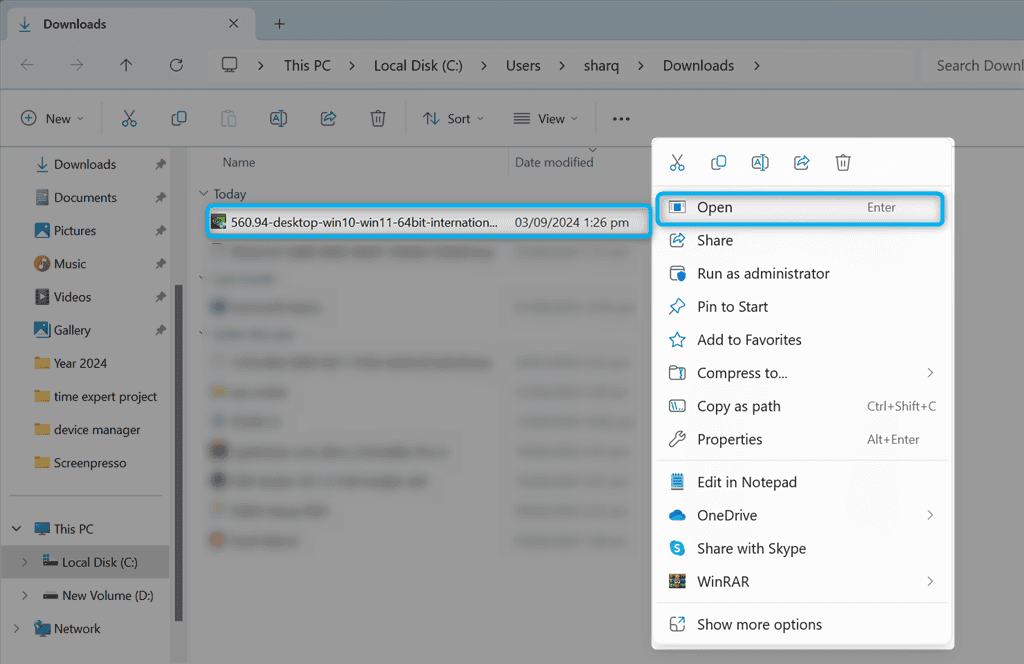1024x664 pixels.
Task: Select the 560.94-desktop-win10-win11 file
Action: click(x=428, y=222)
